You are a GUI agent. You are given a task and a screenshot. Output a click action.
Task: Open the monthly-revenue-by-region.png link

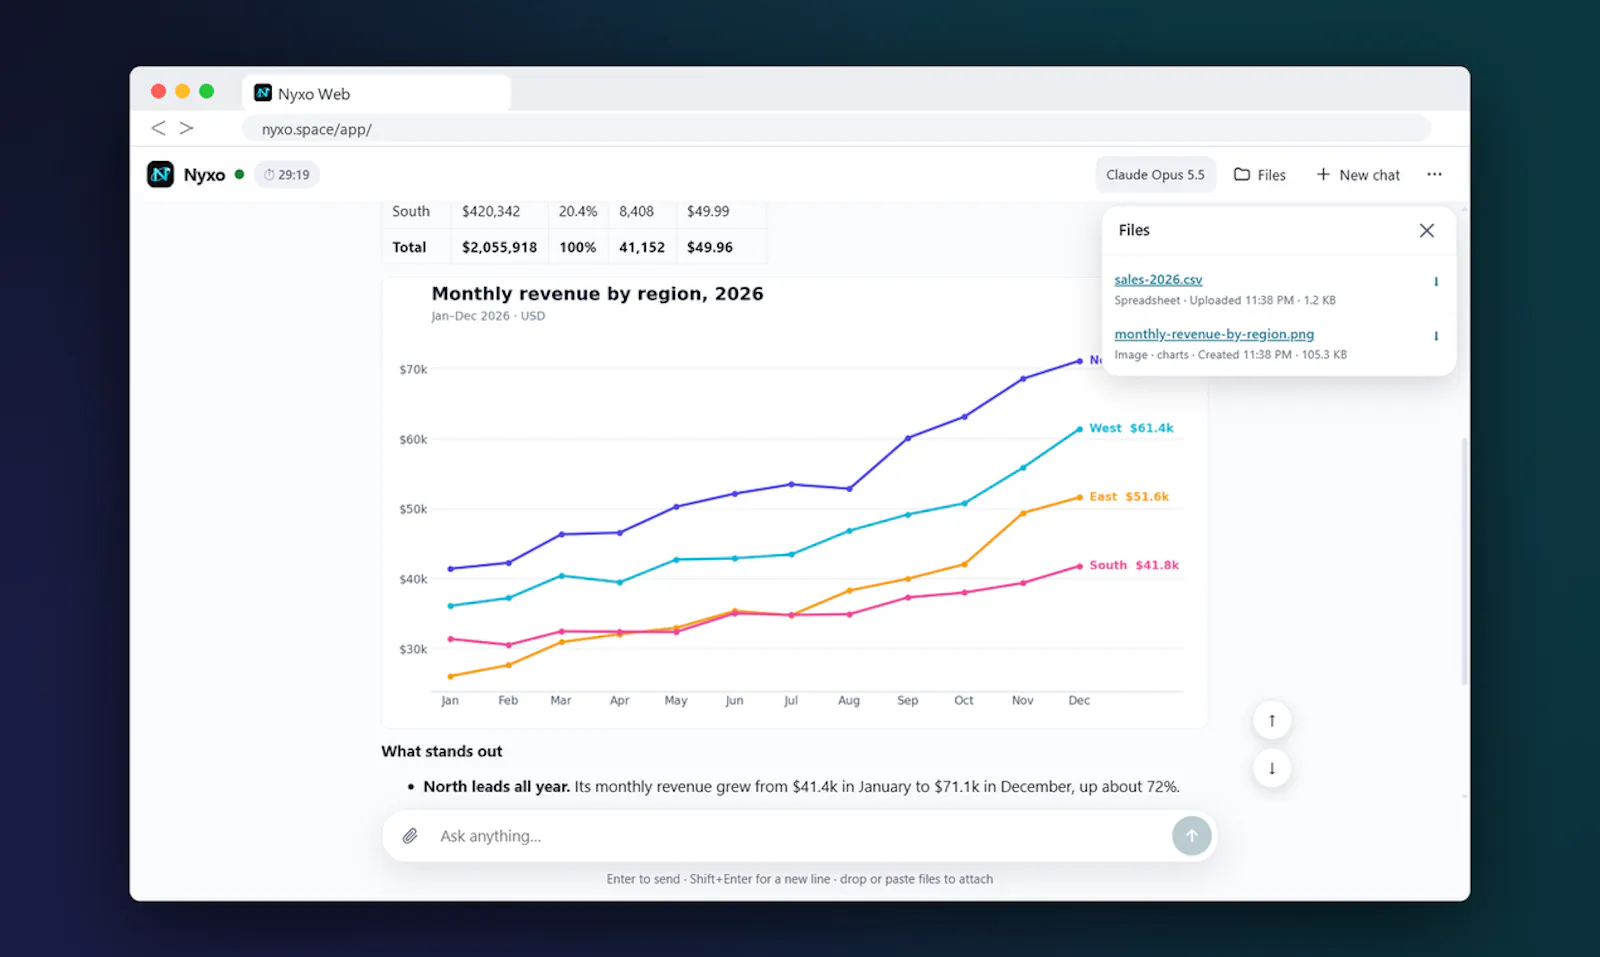point(1214,334)
